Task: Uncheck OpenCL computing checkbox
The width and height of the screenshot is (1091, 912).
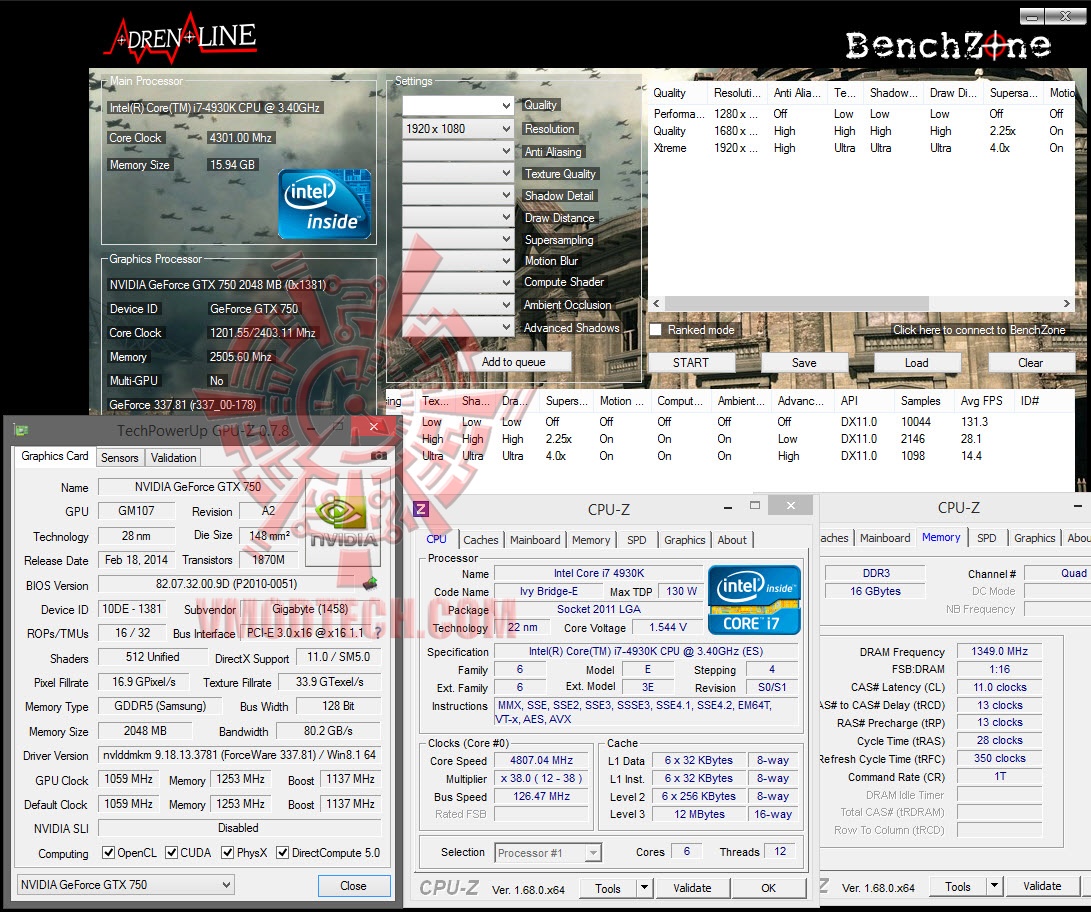Action: tap(108, 852)
